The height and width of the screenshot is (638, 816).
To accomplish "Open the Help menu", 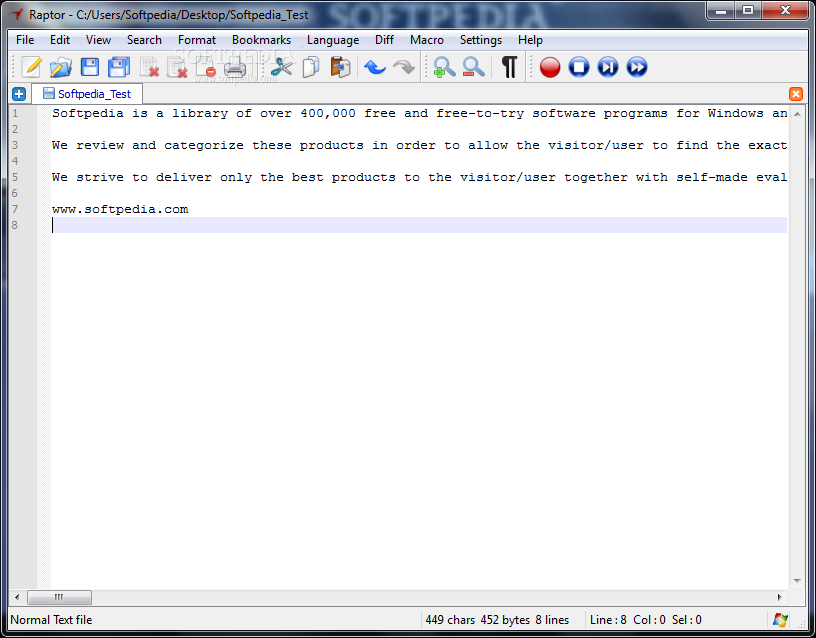I will tap(530, 40).
